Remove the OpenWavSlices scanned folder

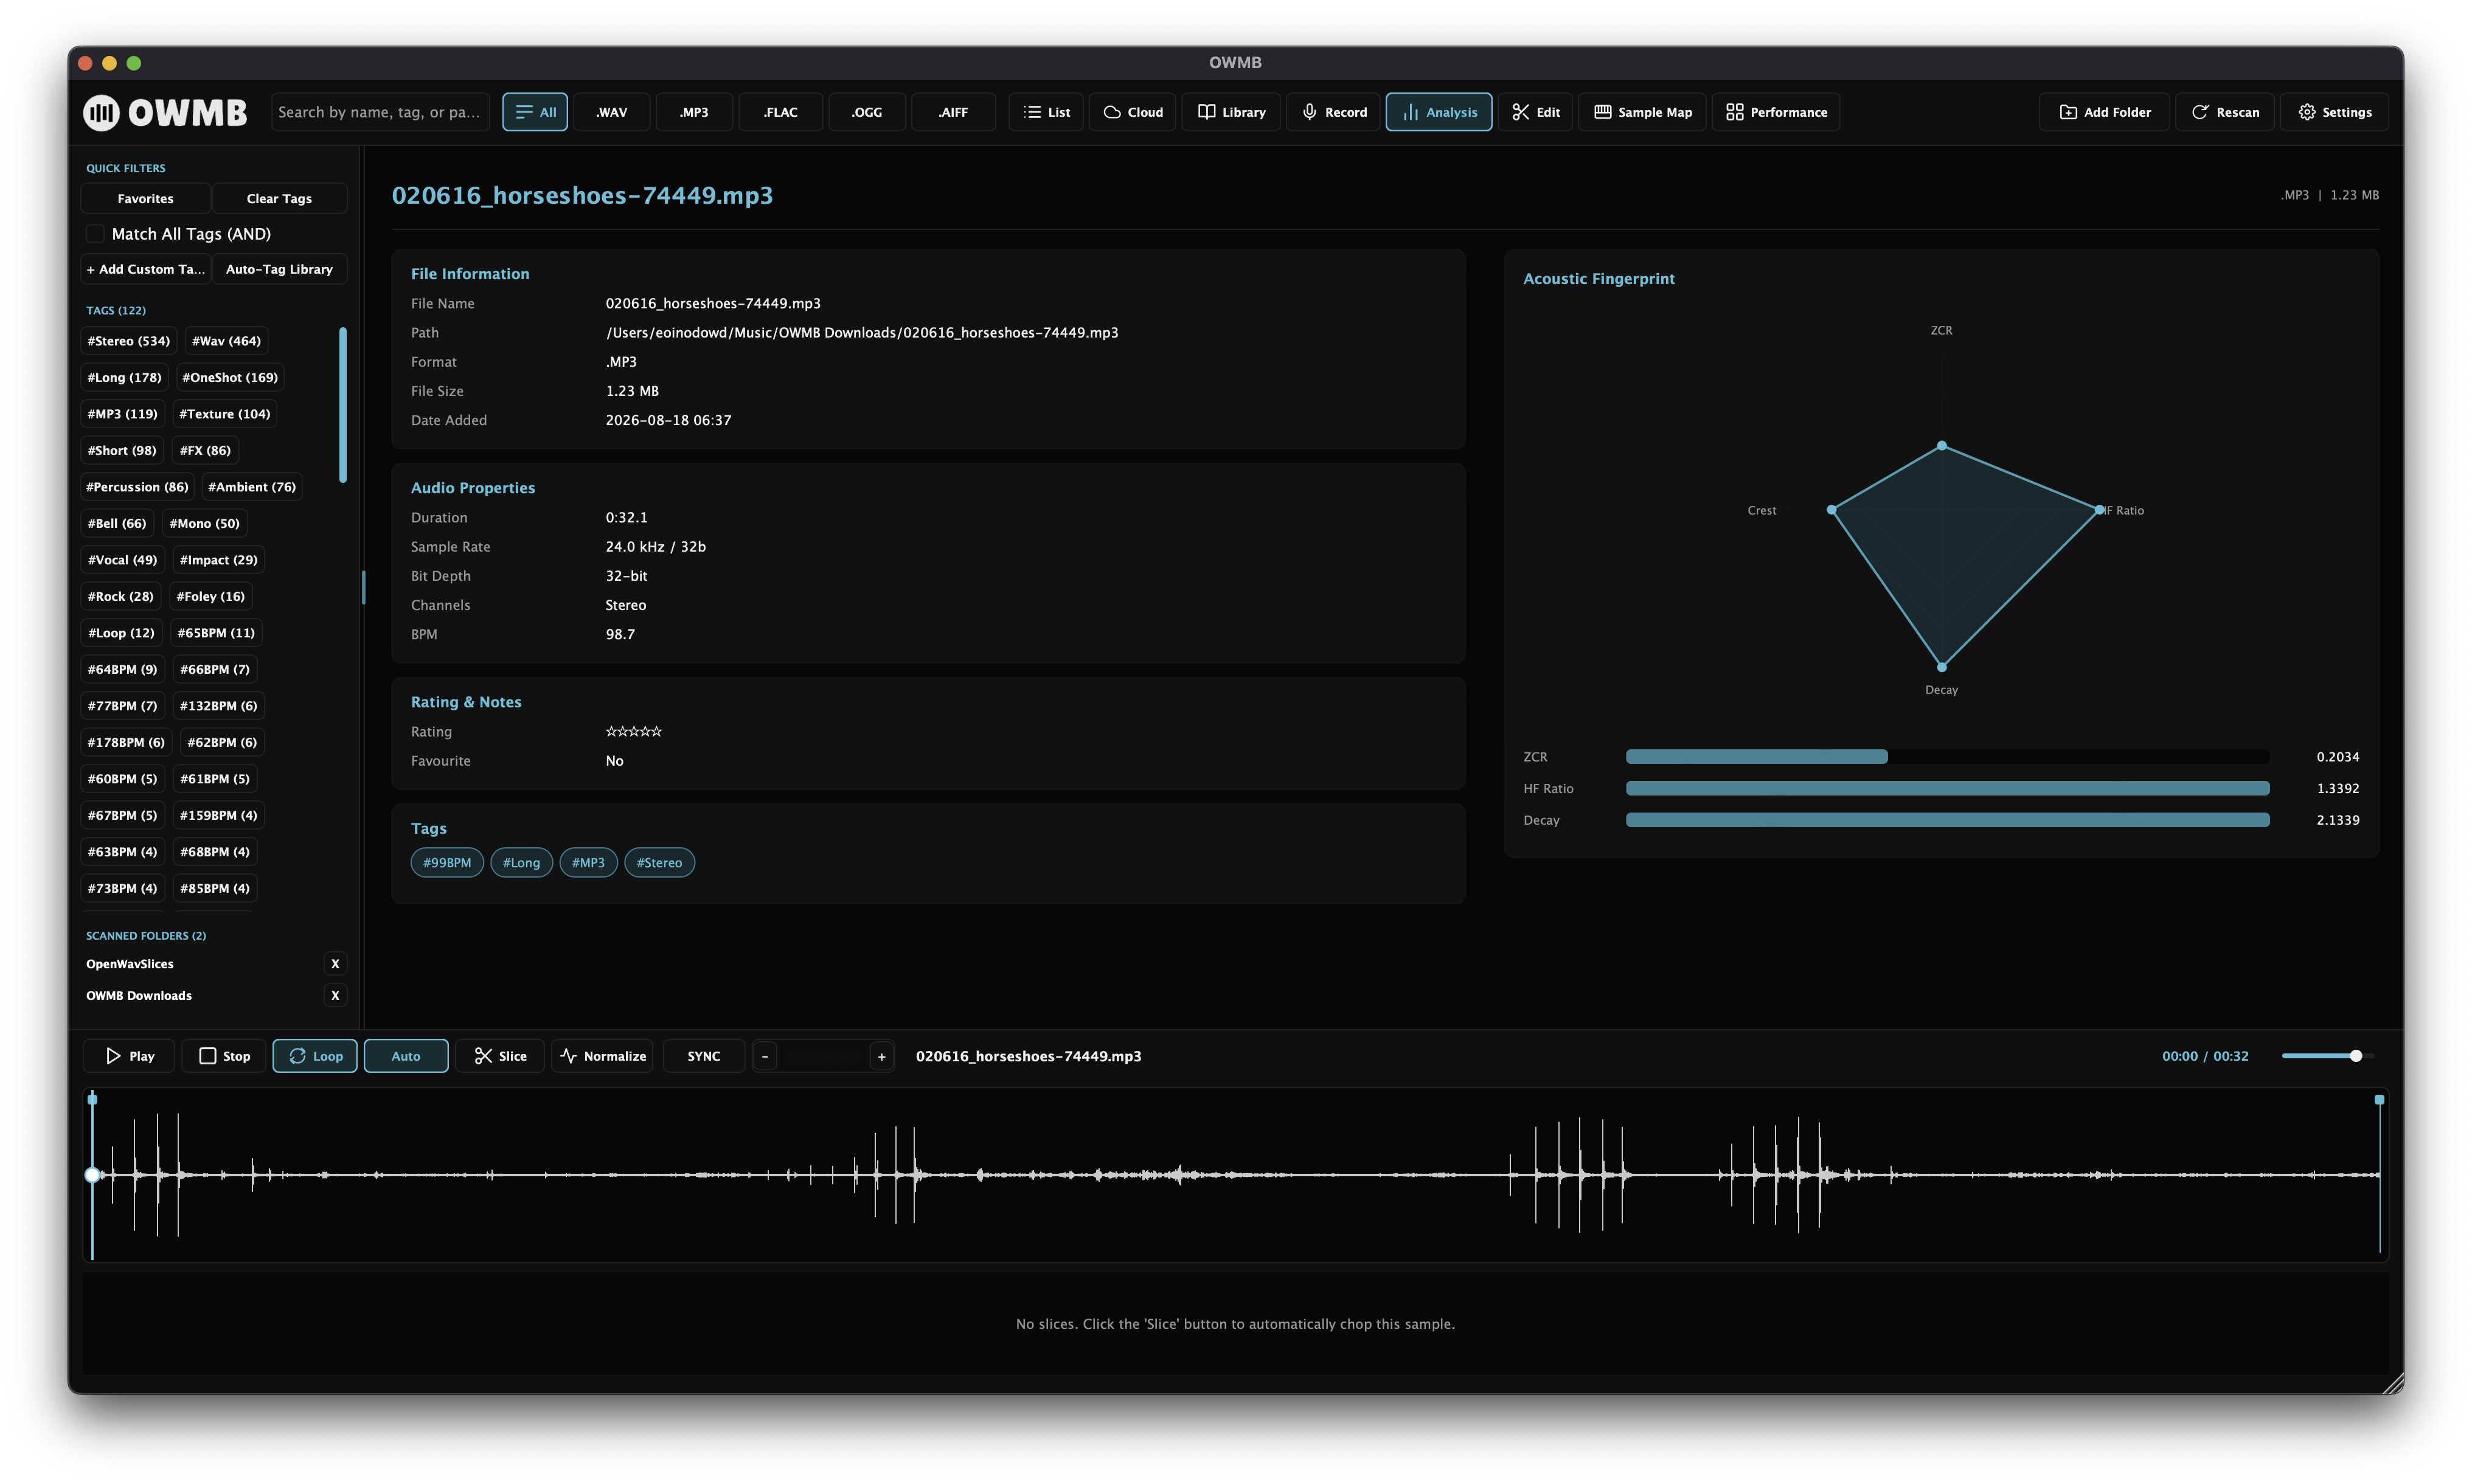(335, 964)
